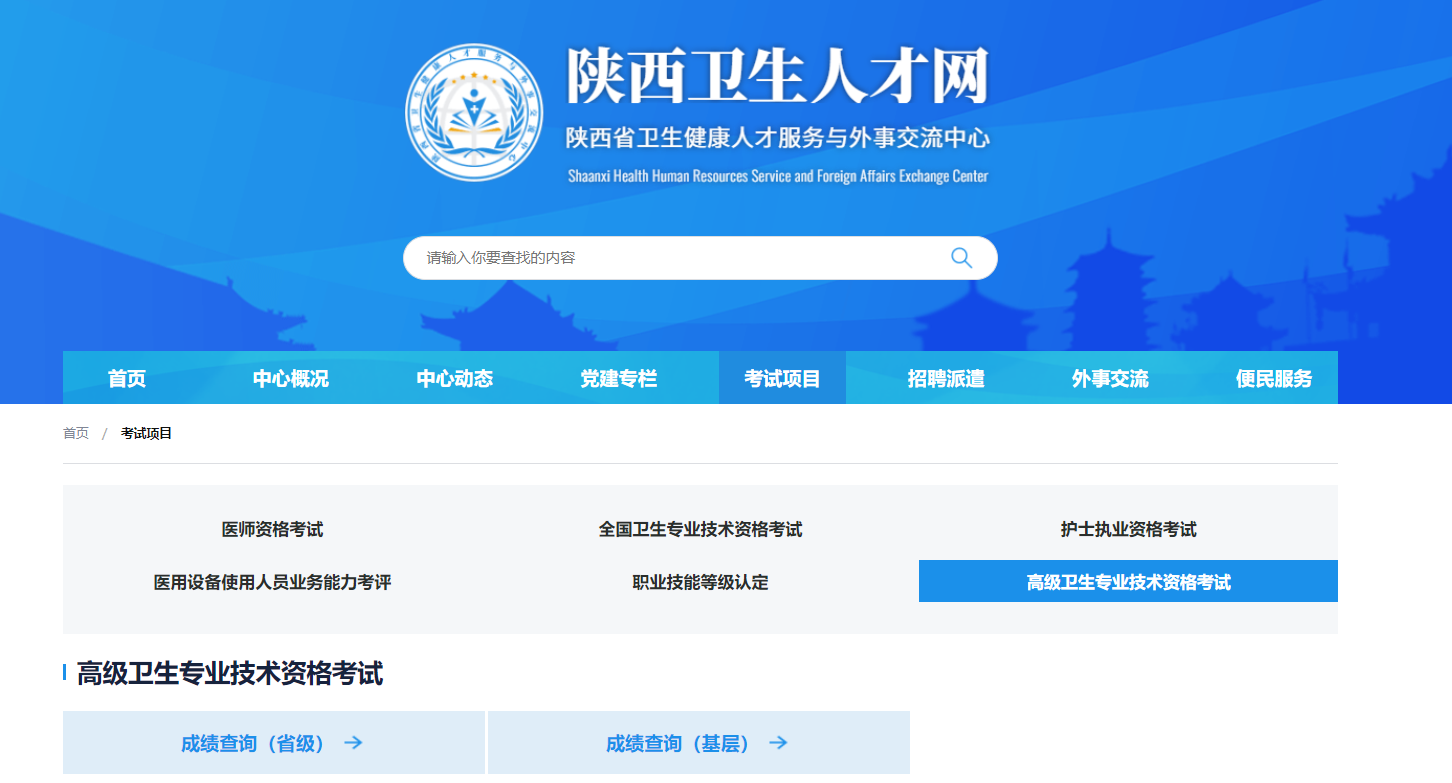The height and width of the screenshot is (783, 1452).
Task: Switch to 医师资格考试 tab
Action: pyautogui.click(x=272, y=530)
